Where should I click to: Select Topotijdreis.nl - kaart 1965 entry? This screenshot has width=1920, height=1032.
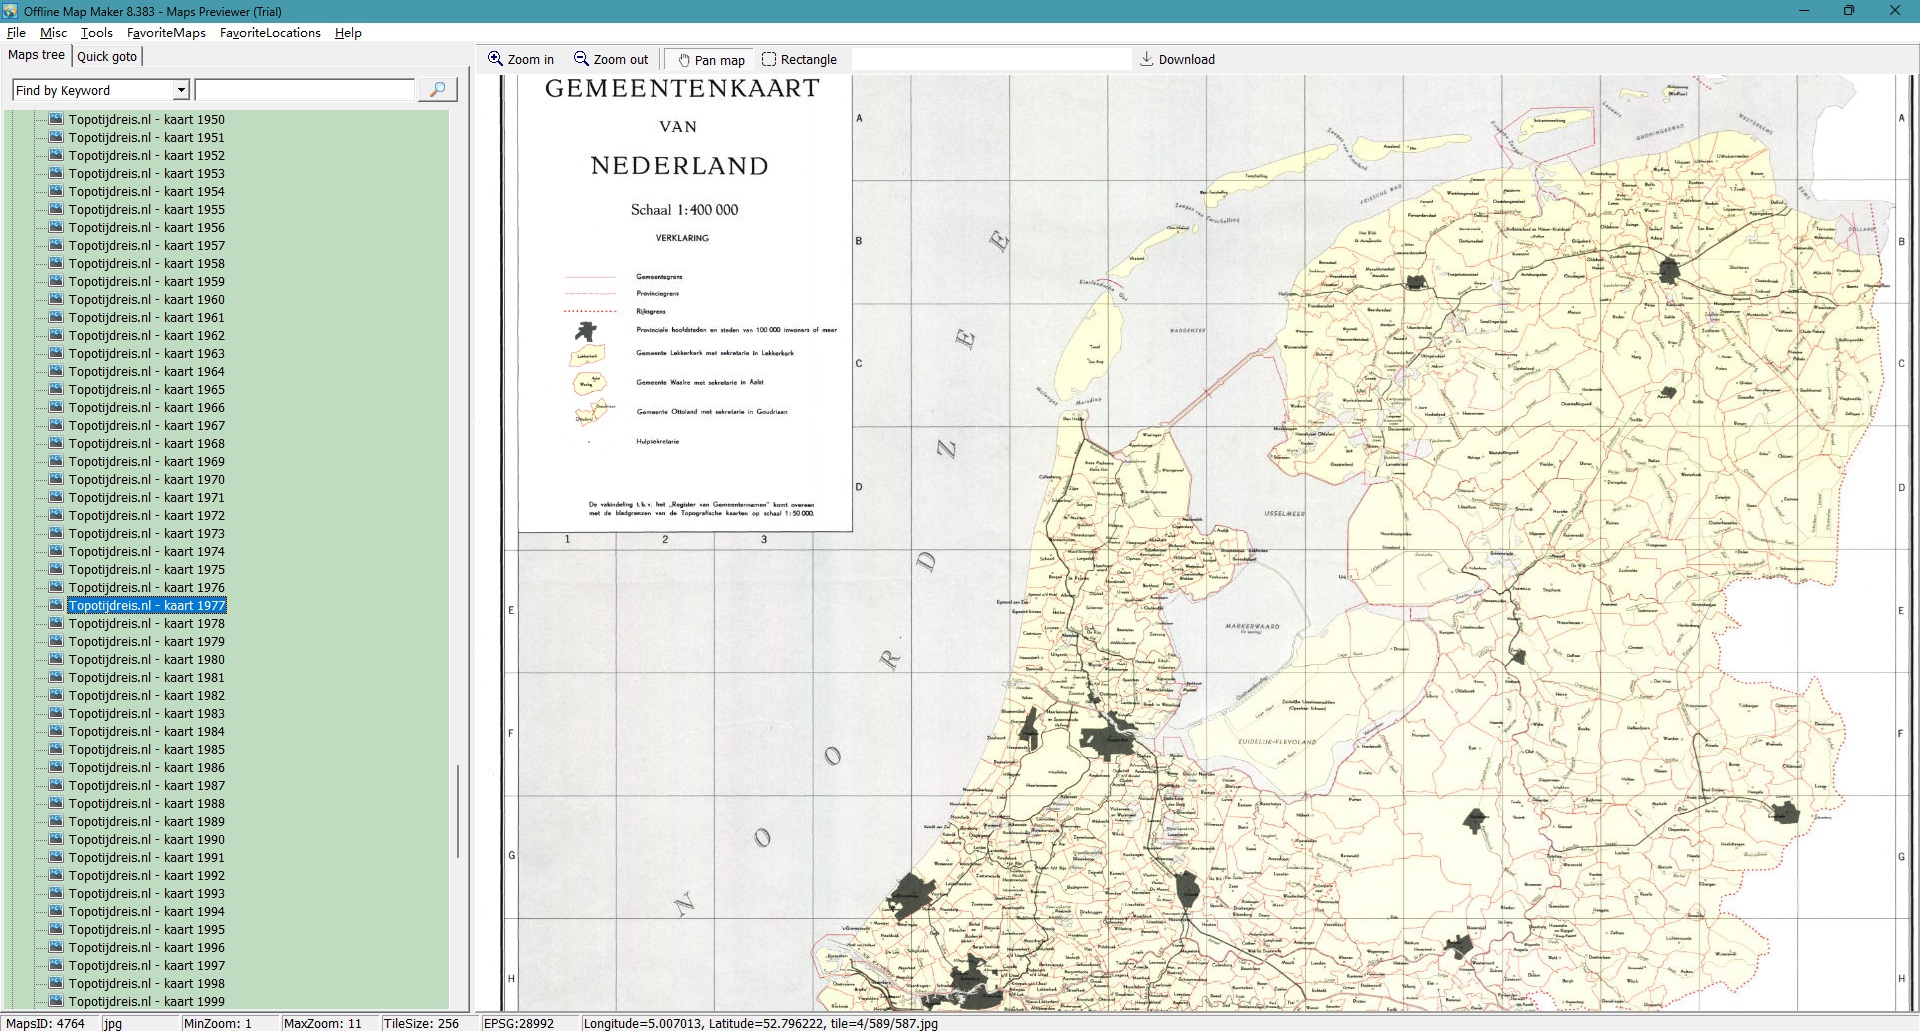tap(146, 389)
